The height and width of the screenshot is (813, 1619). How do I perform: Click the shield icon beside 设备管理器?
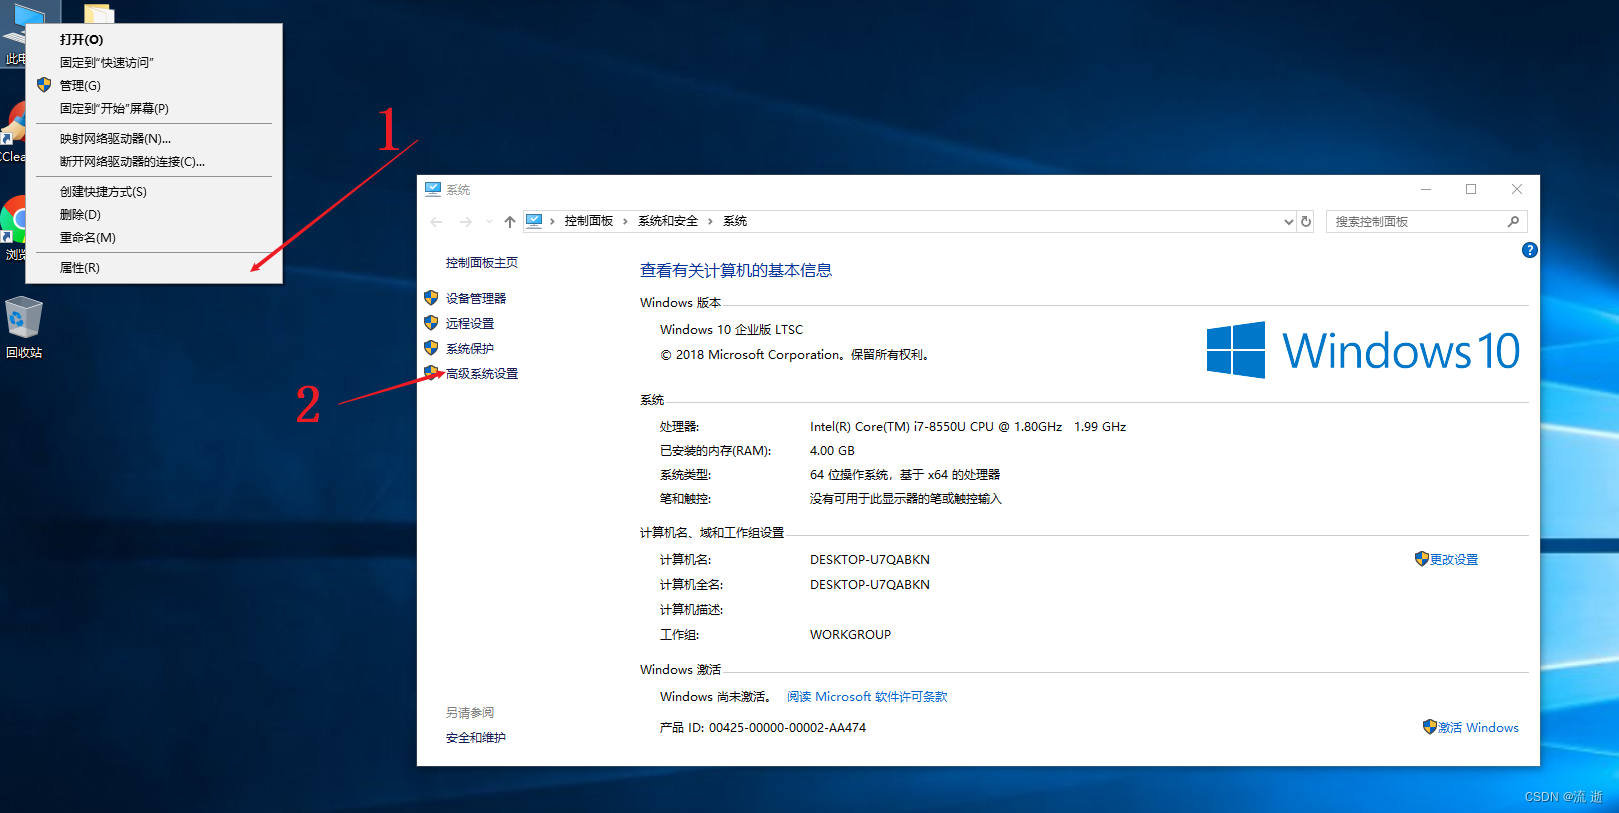pos(431,298)
